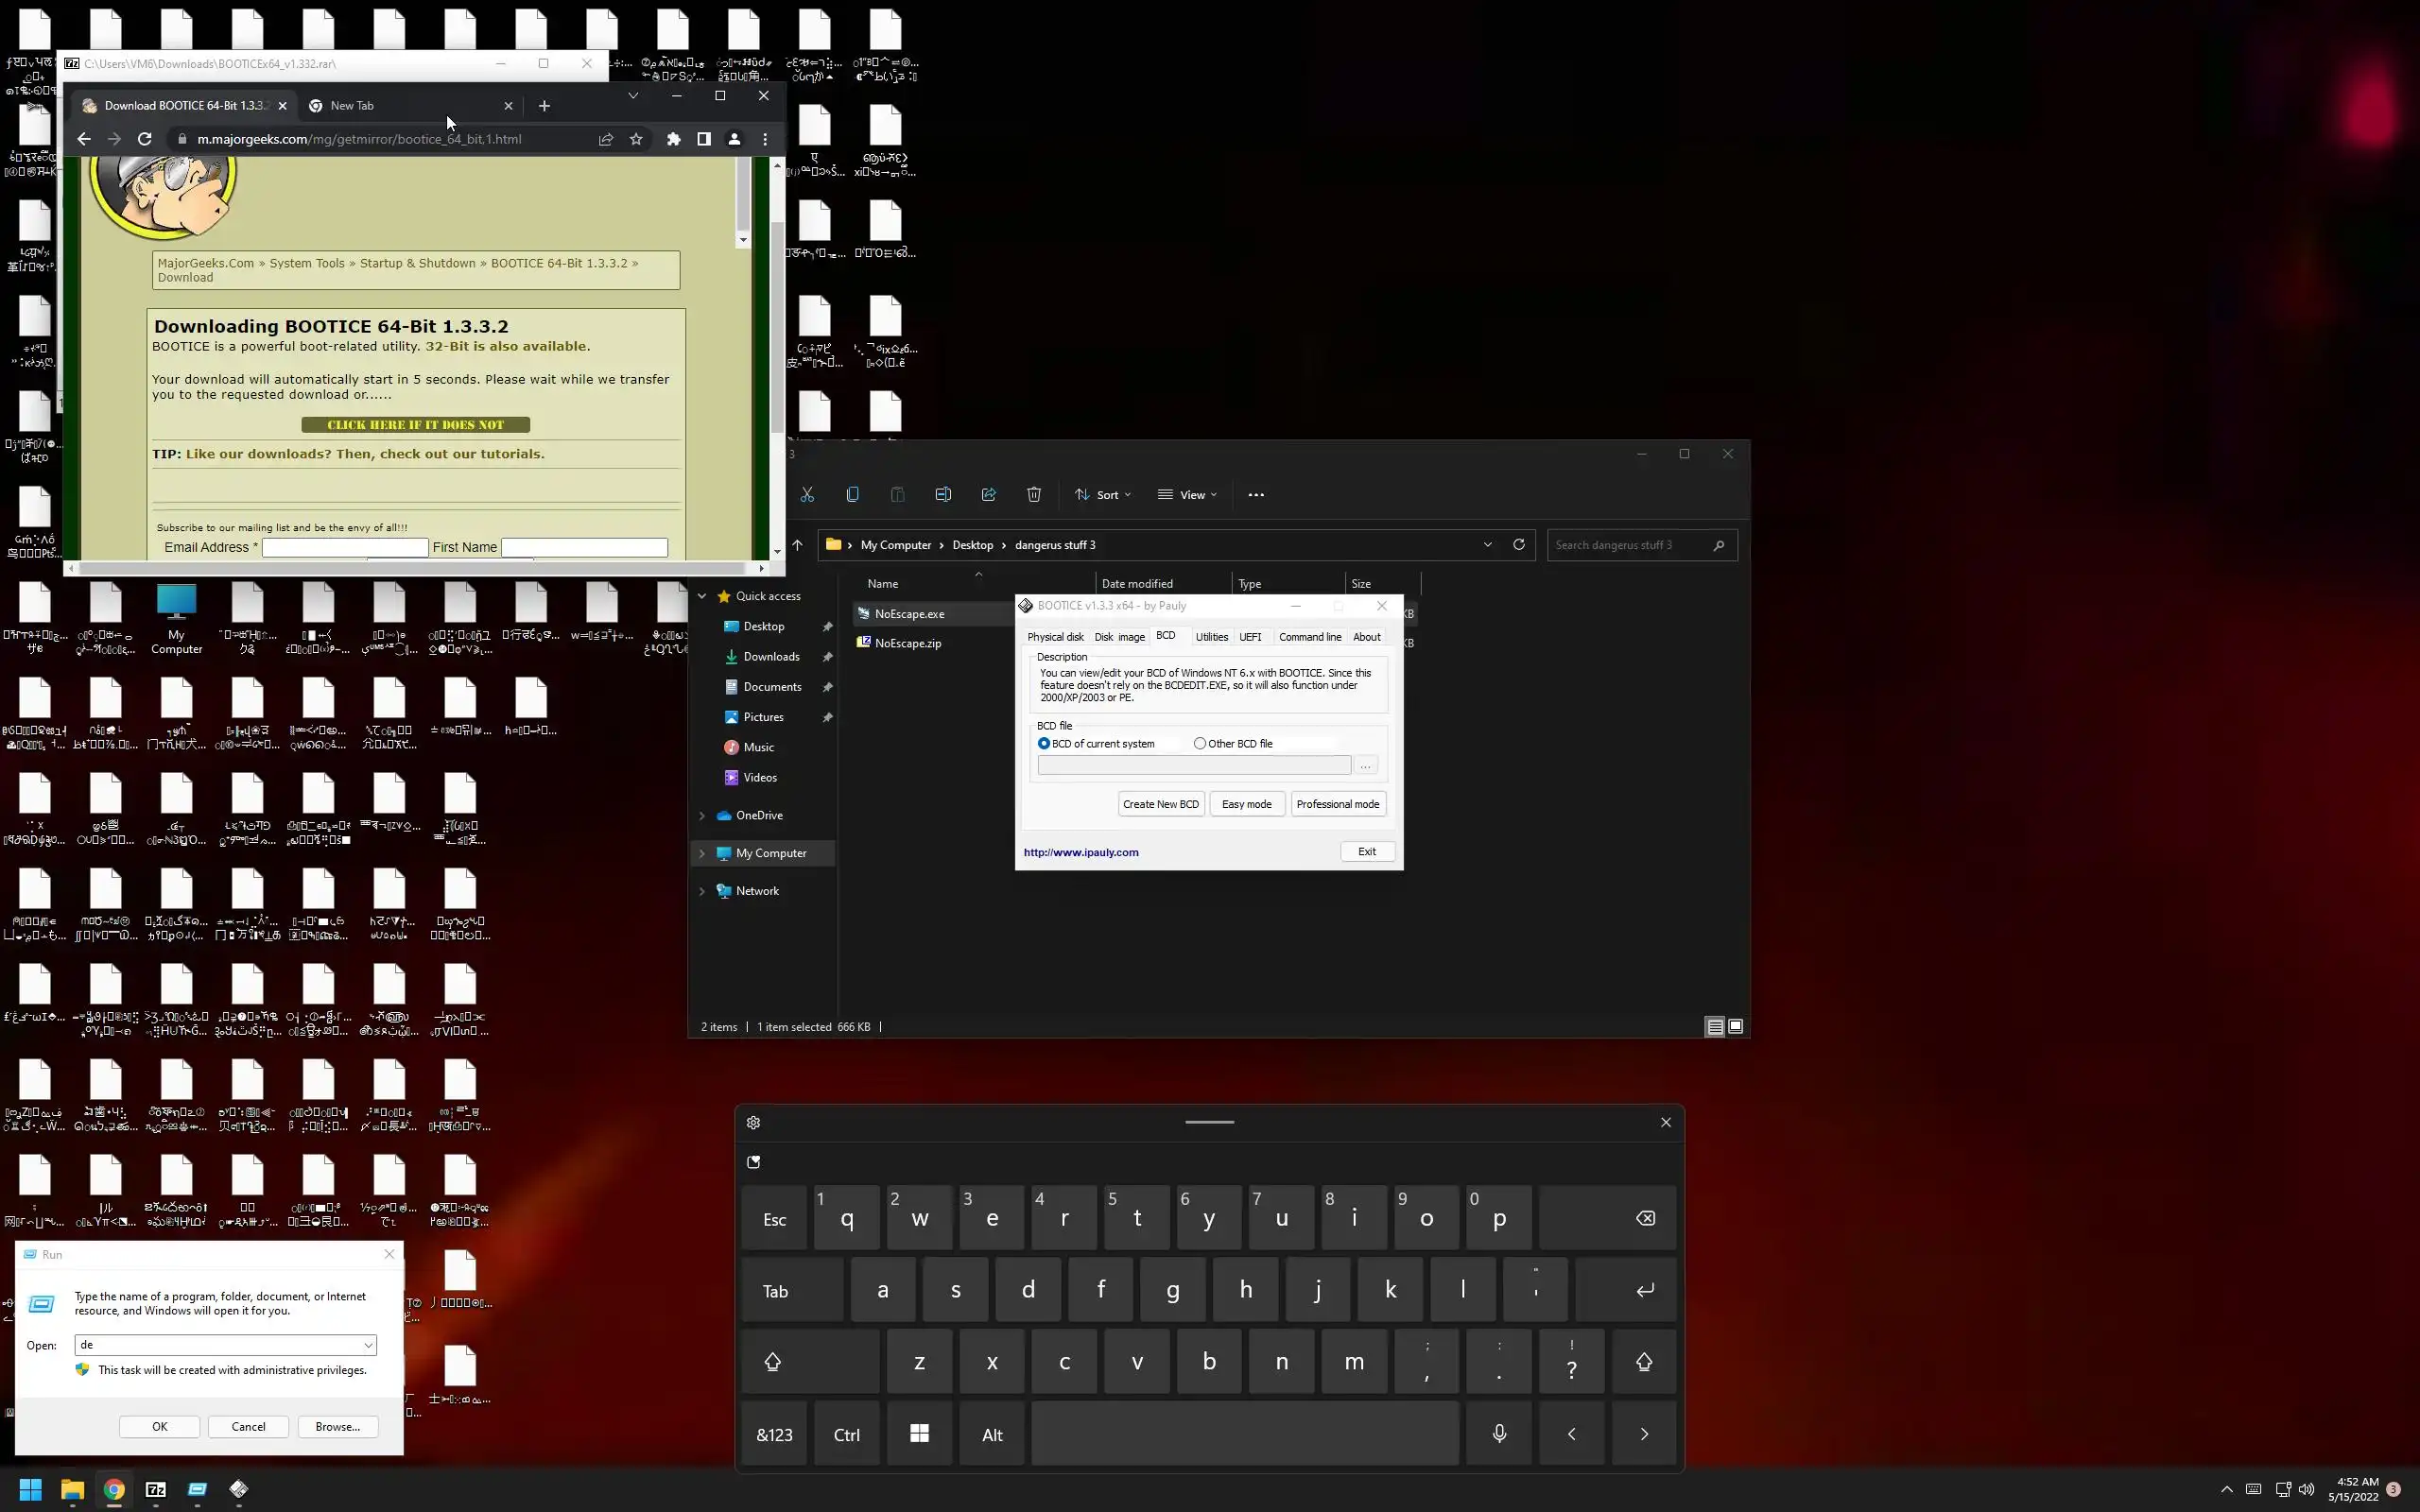Select Other BCD file radio button

pyautogui.click(x=1200, y=744)
